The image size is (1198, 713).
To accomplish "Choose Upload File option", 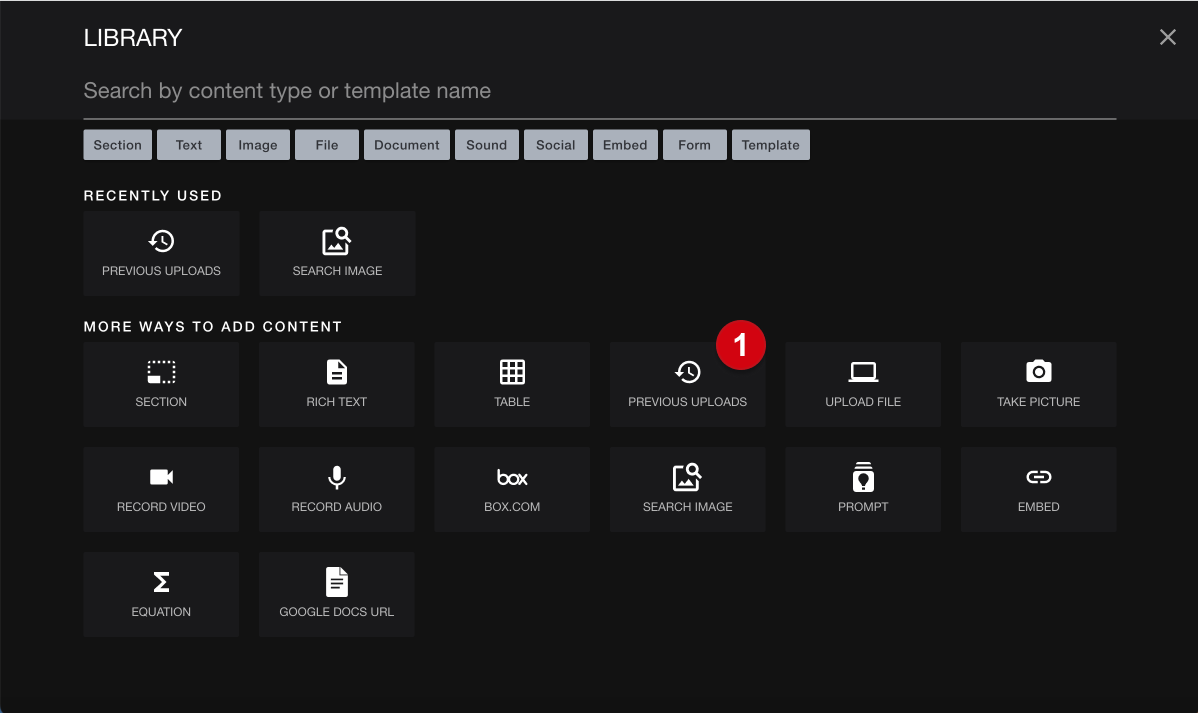I will [863, 384].
